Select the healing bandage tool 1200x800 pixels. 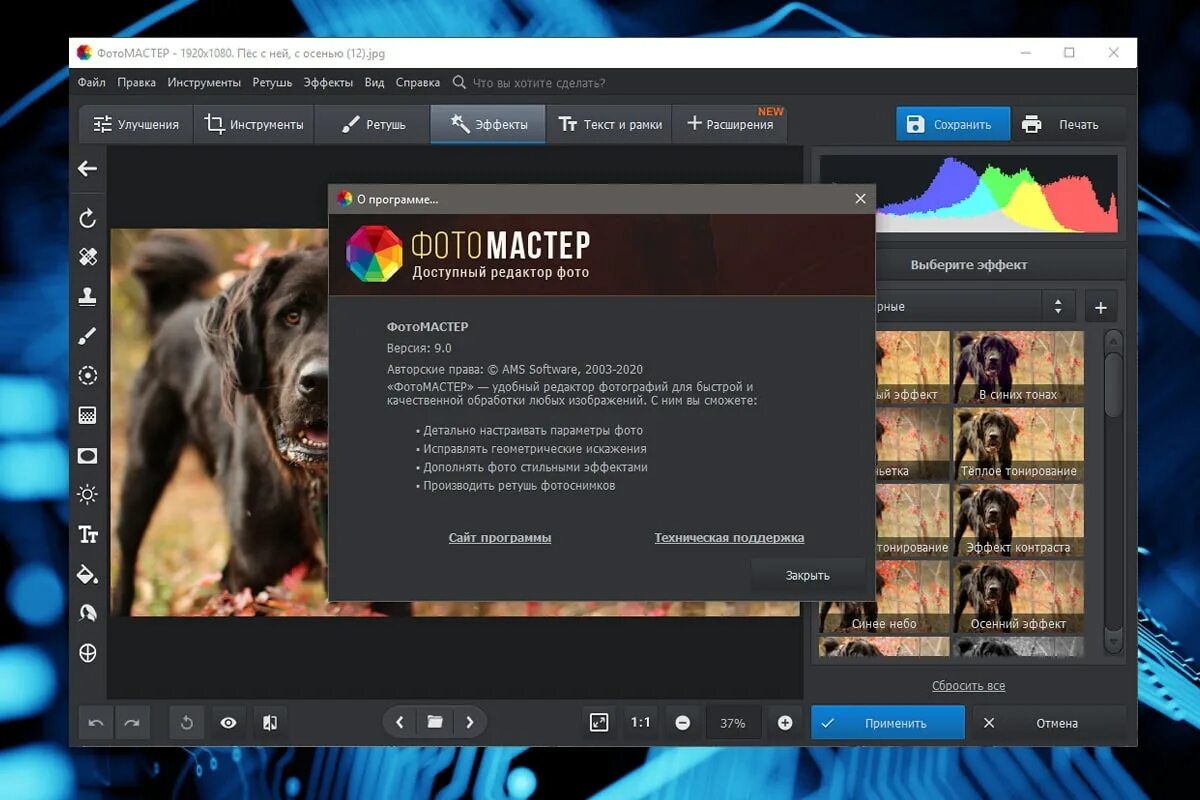pyautogui.click(x=88, y=257)
